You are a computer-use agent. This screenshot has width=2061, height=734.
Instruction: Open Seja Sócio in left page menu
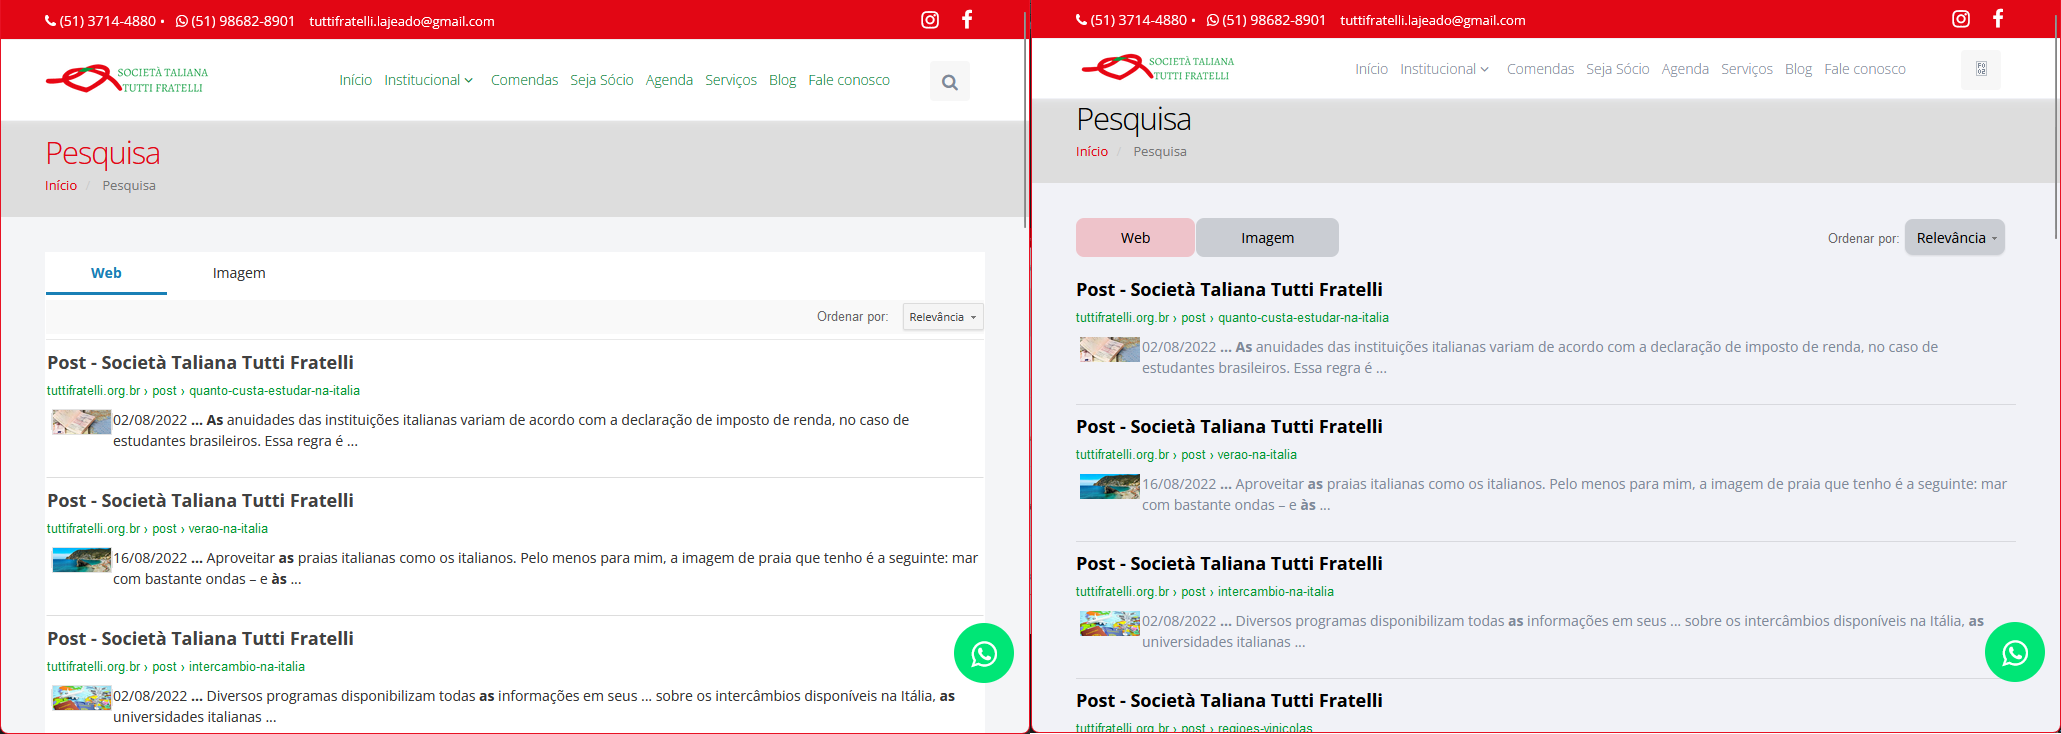602,80
